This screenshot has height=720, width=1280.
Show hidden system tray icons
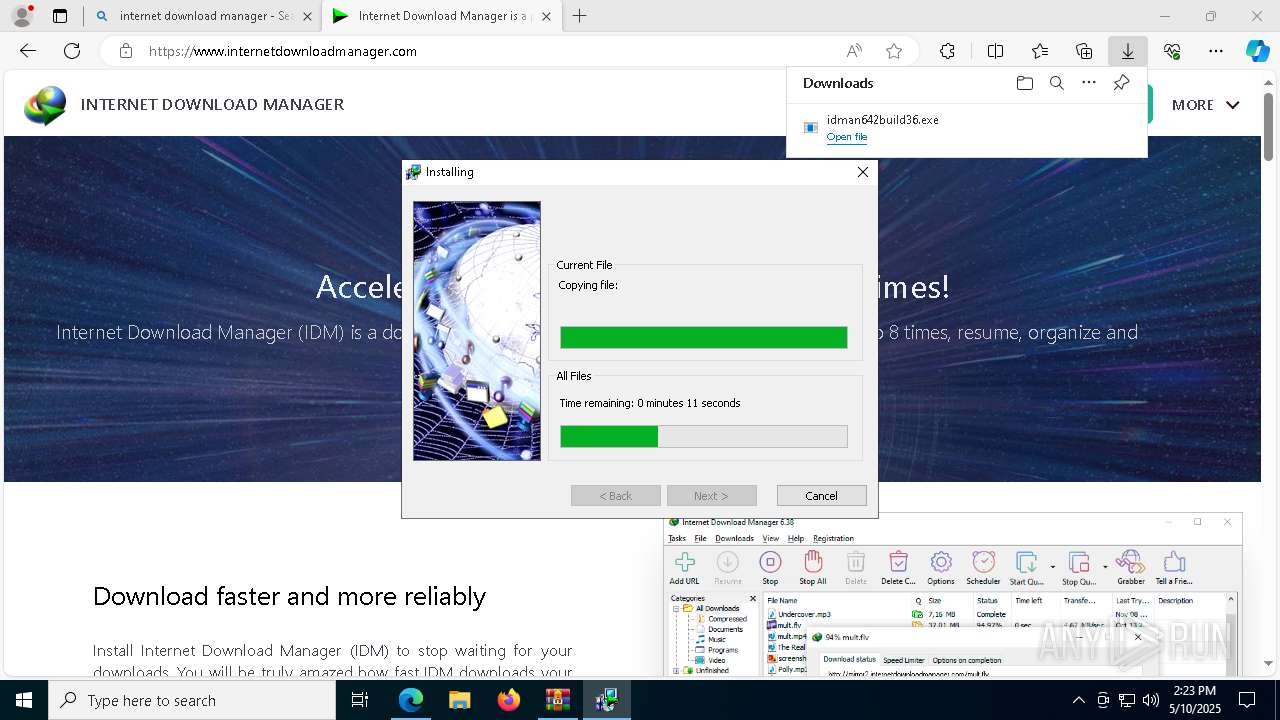[1078, 700]
